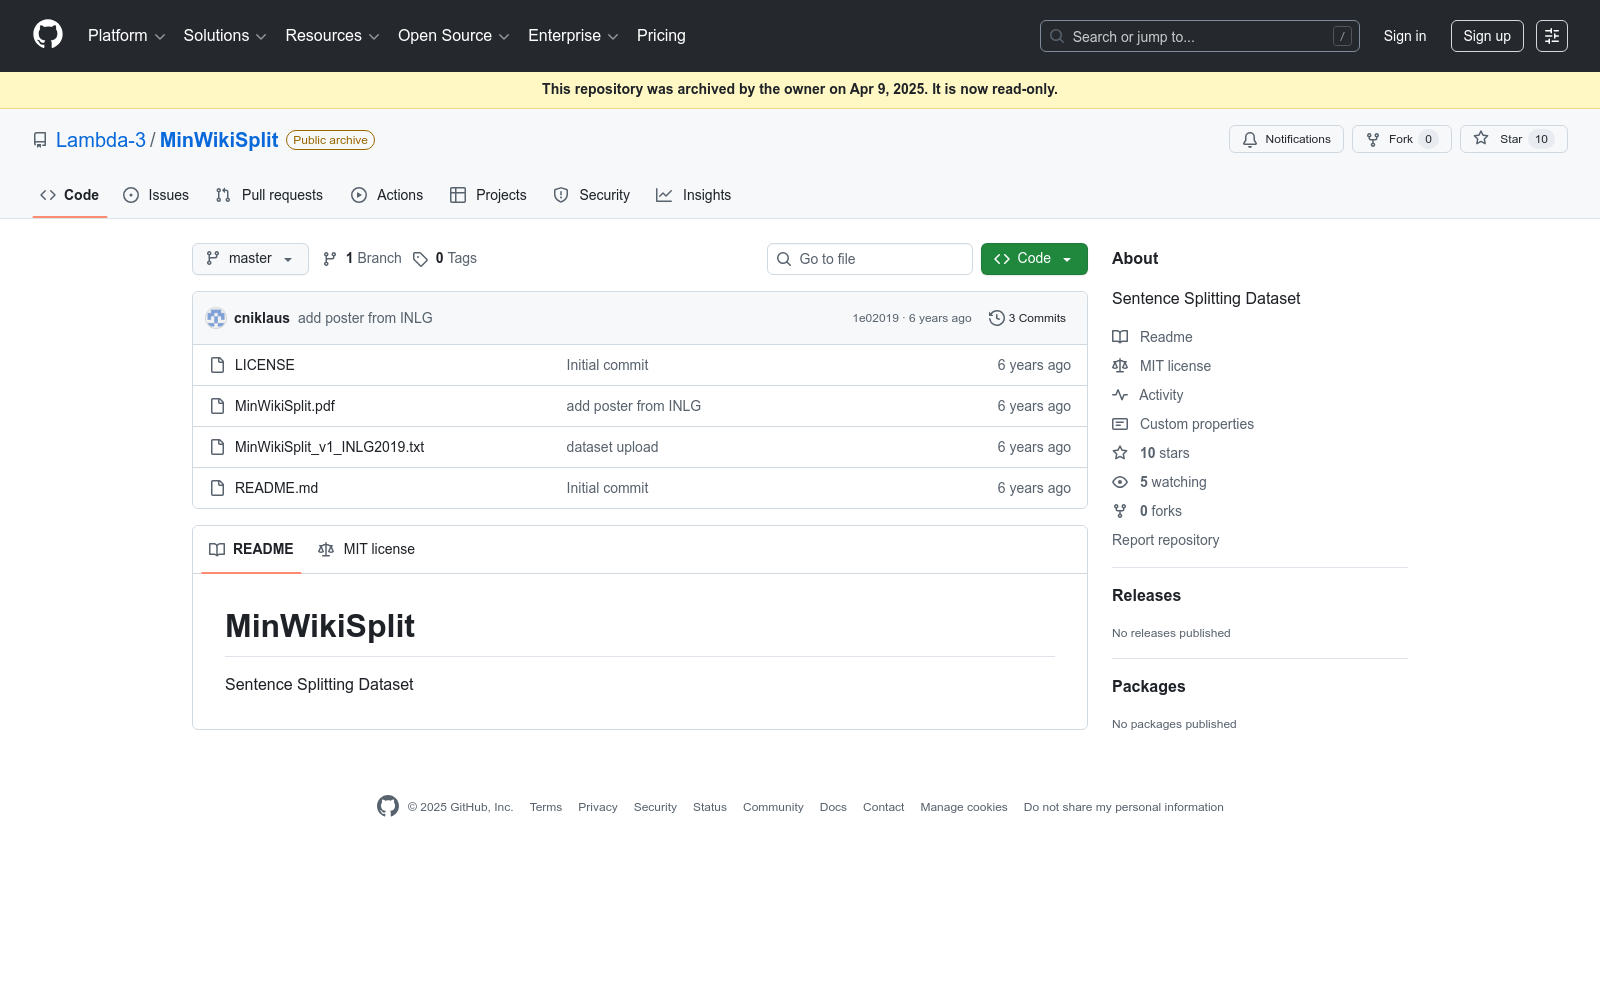Click the footer GitHub logo icon

pyautogui.click(x=388, y=806)
